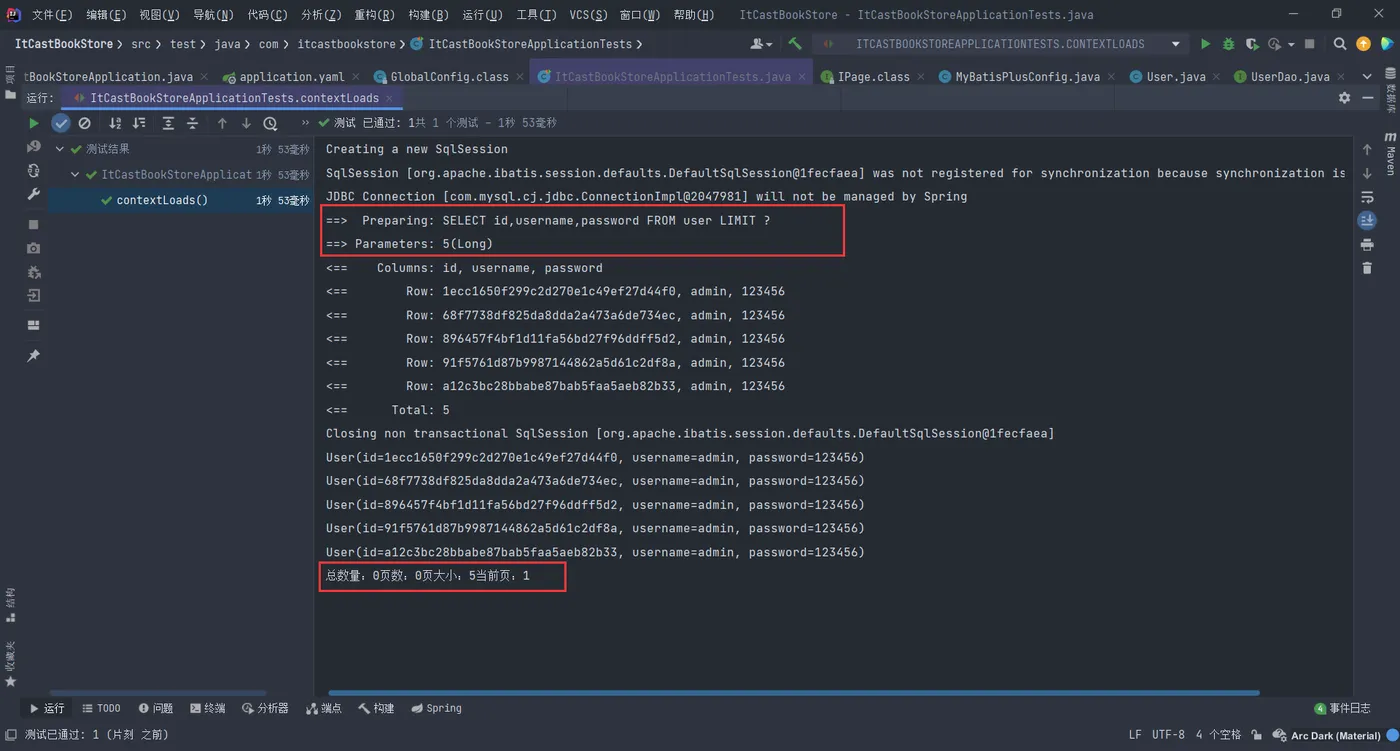Open run configuration wrench settings
Image resolution: width=1400 pixels, height=751 pixels.
33,195
